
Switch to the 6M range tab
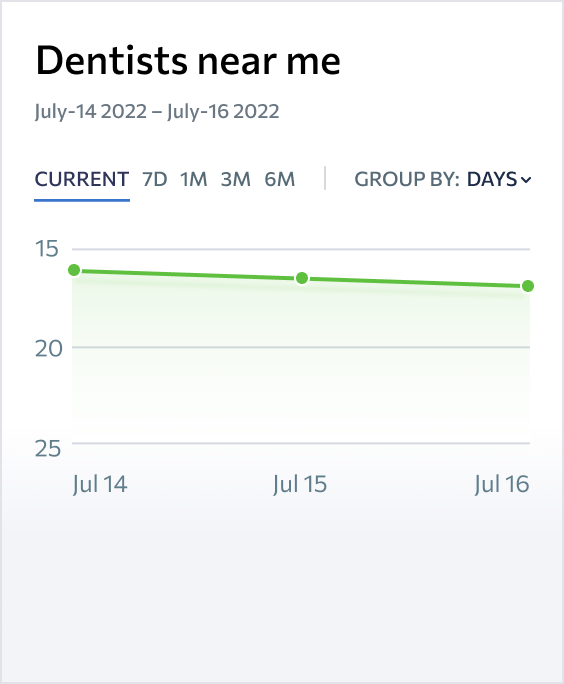pos(280,179)
